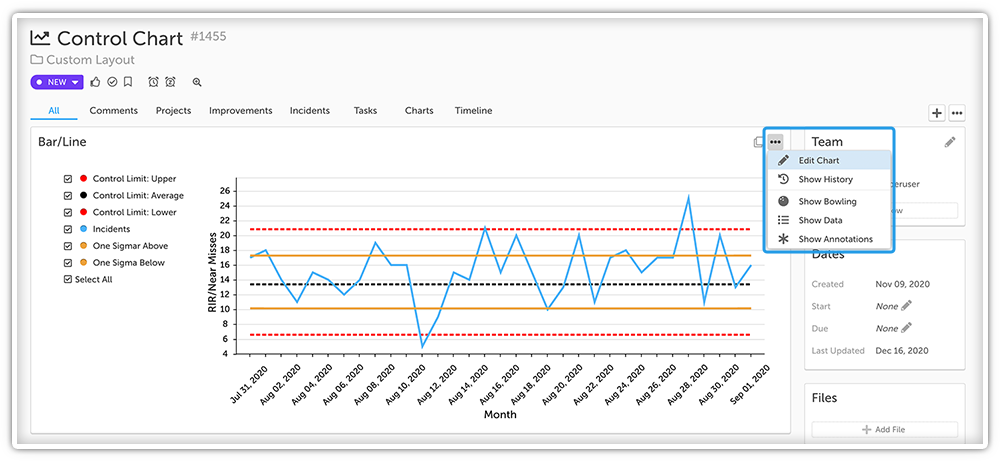Screen dimensions: 1000x463
Task: Click the orange One Sigma Below swatch
Action: [84, 263]
